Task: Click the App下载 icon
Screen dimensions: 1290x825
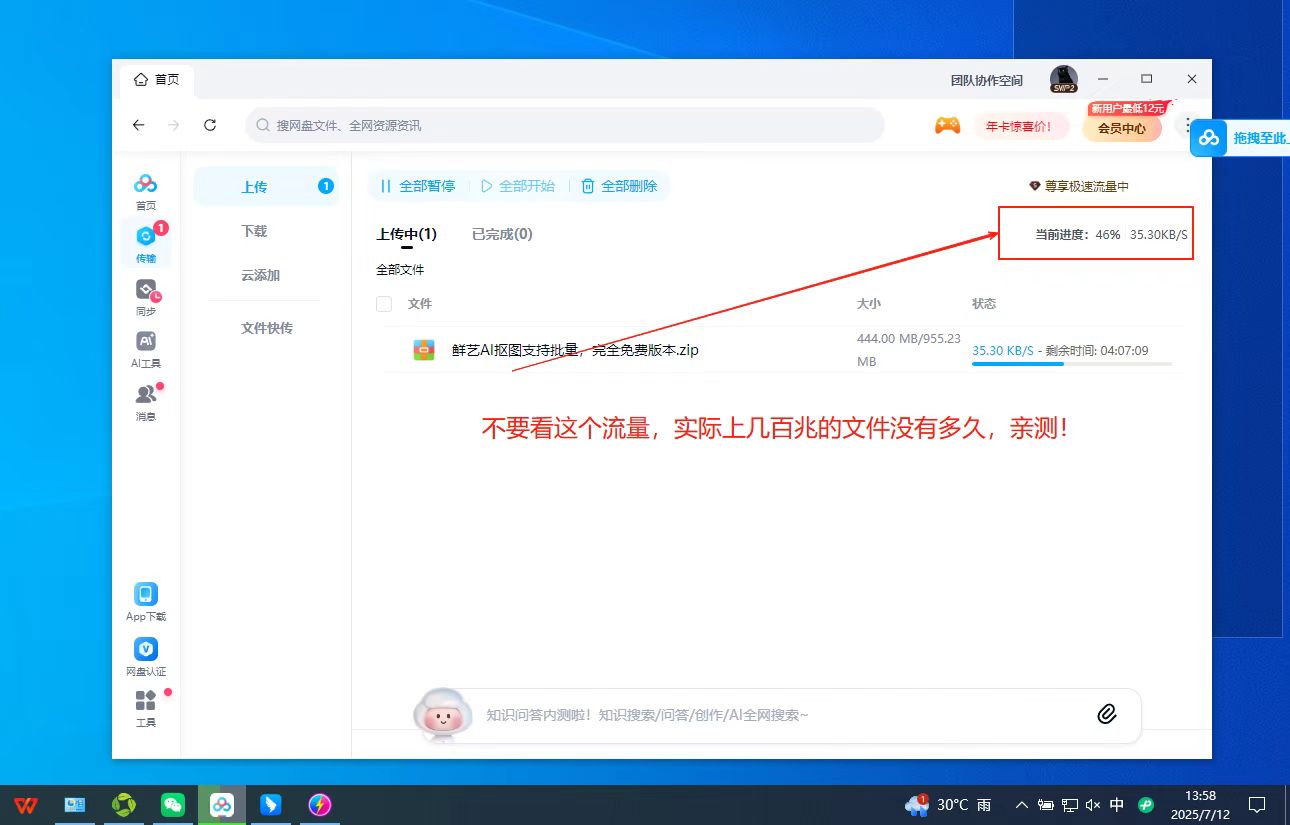Action: coord(146,598)
